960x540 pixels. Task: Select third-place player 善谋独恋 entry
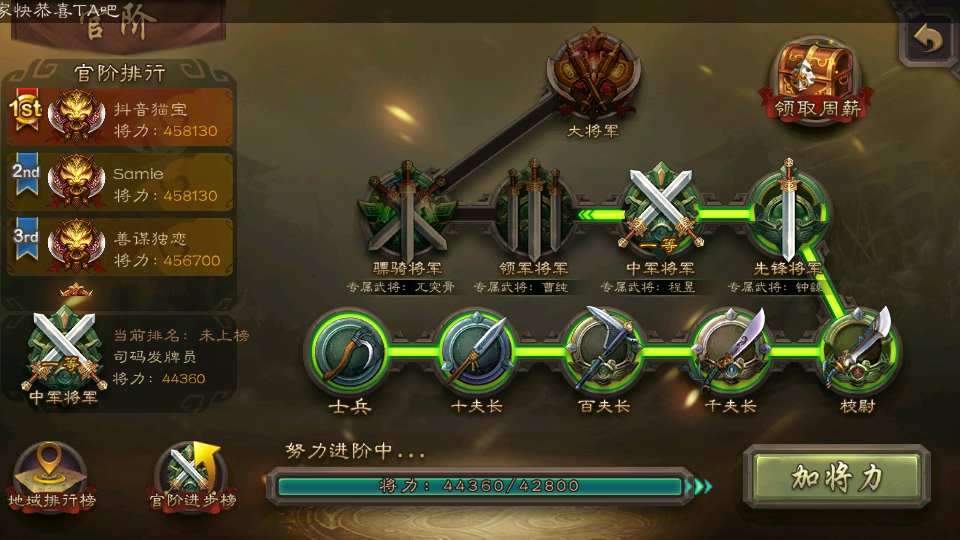click(x=121, y=247)
